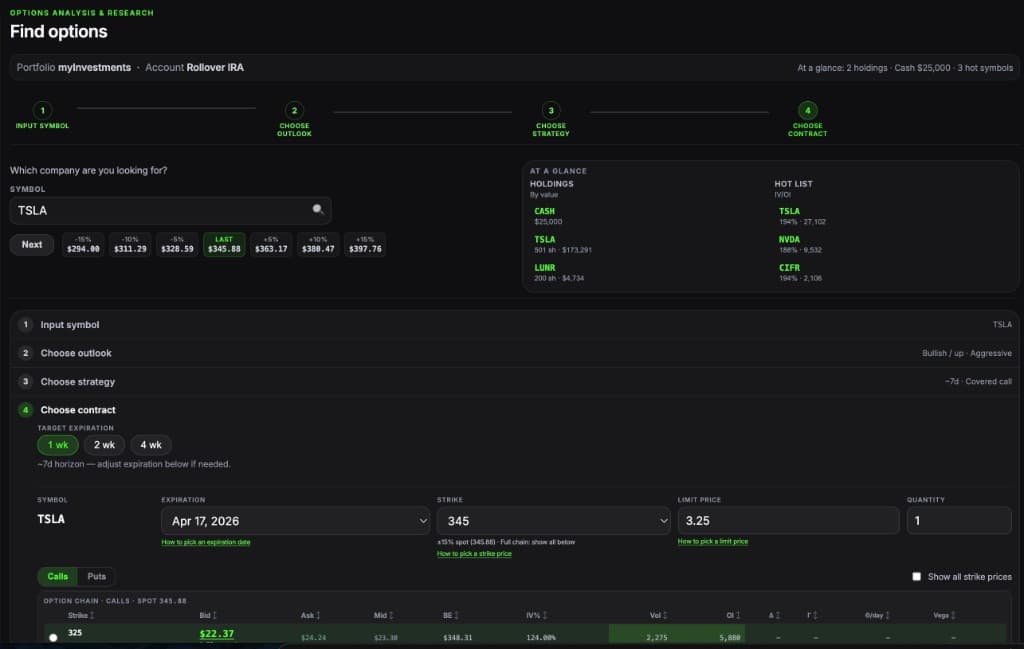Switch target expiration to 2 wk
The image size is (1024, 649).
click(x=104, y=444)
